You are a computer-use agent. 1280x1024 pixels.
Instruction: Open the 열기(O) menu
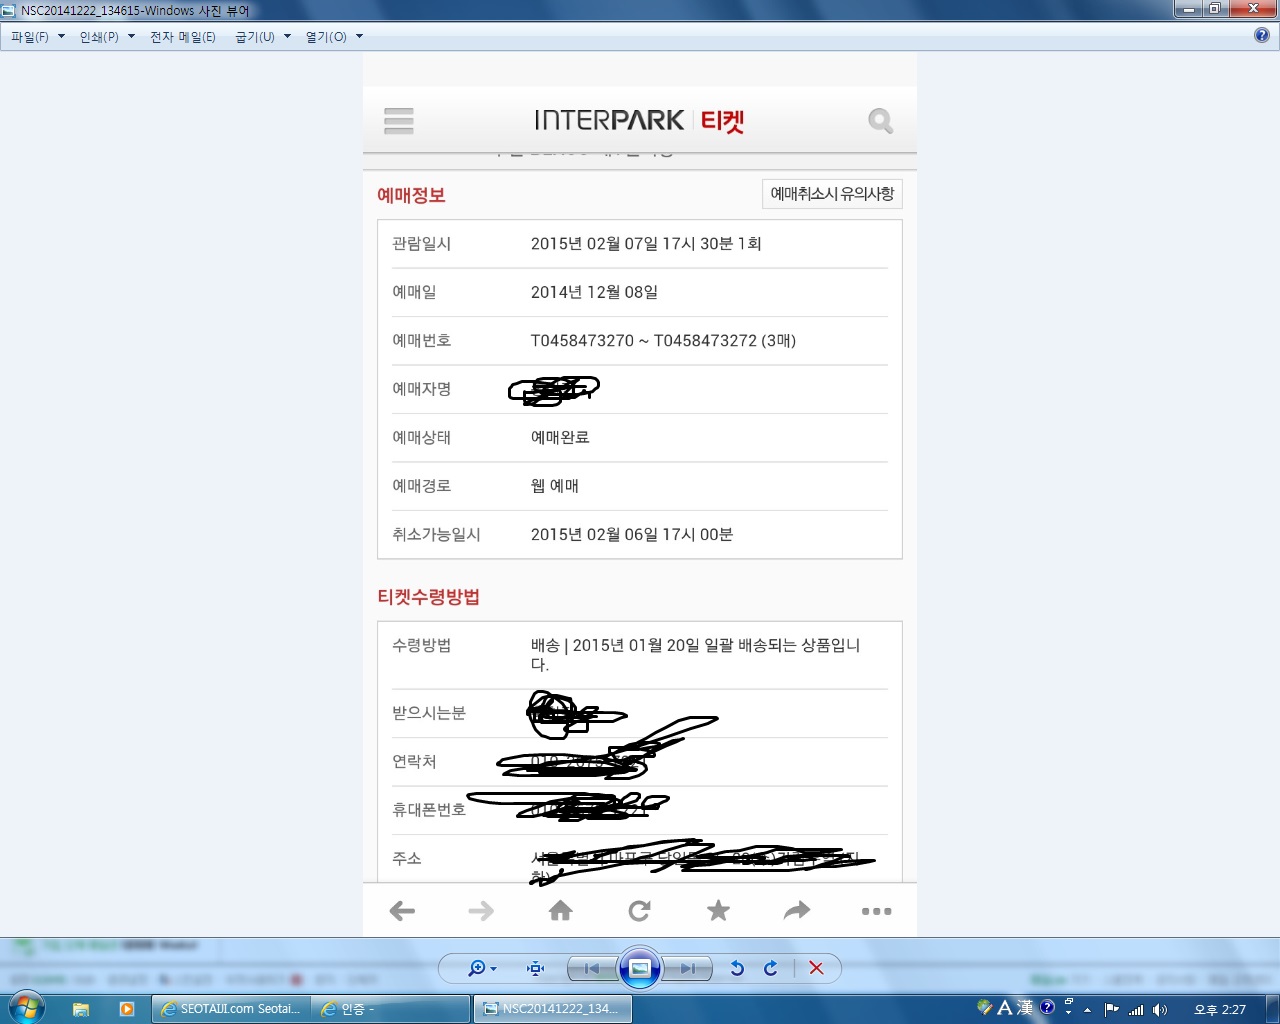click(x=334, y=37)
